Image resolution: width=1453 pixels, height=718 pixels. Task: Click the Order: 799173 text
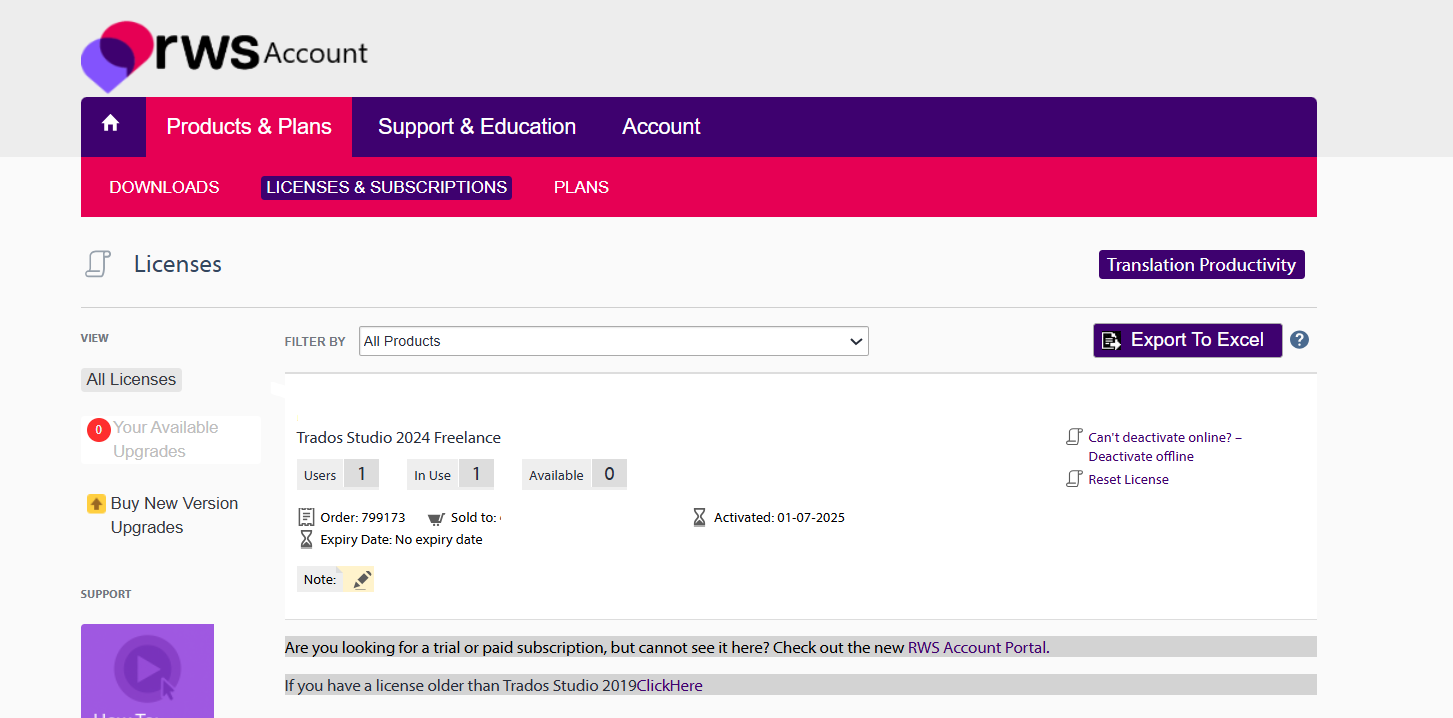pyautogui.click(x=363, y=518)
